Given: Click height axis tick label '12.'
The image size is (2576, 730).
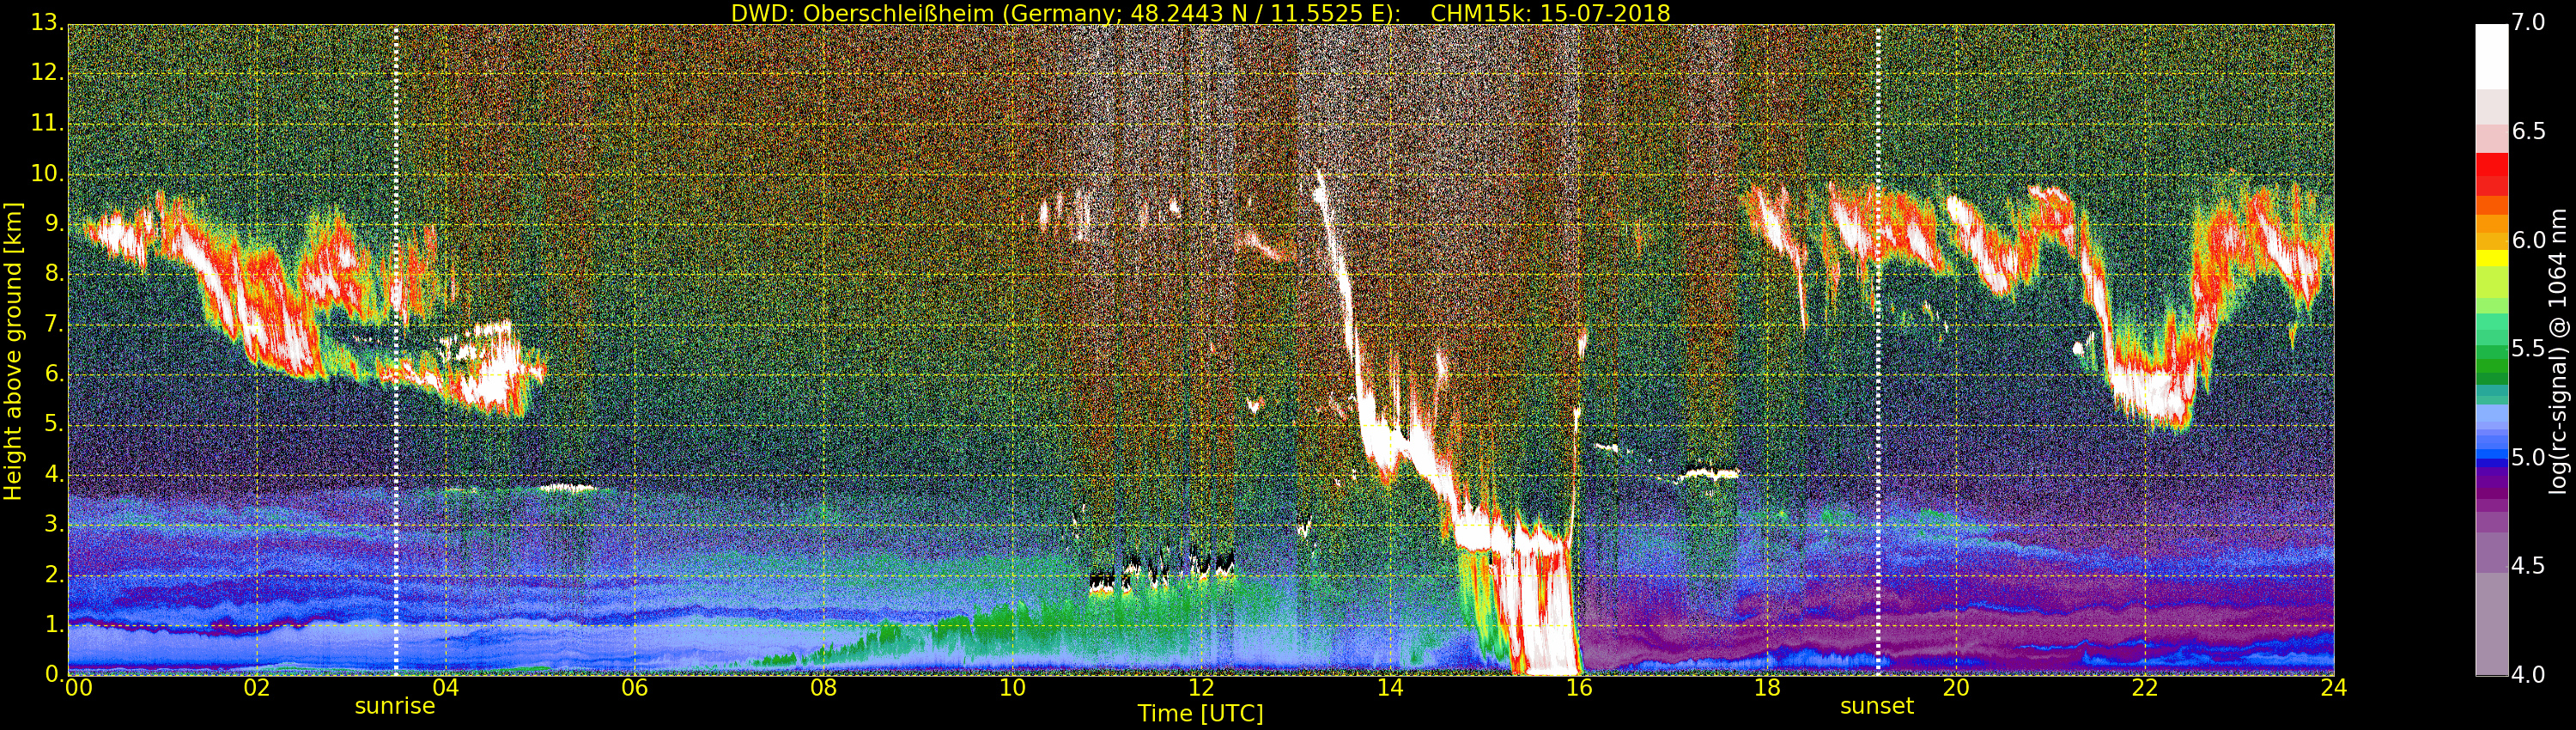Looking at the screenshot, I should point(46,72).
